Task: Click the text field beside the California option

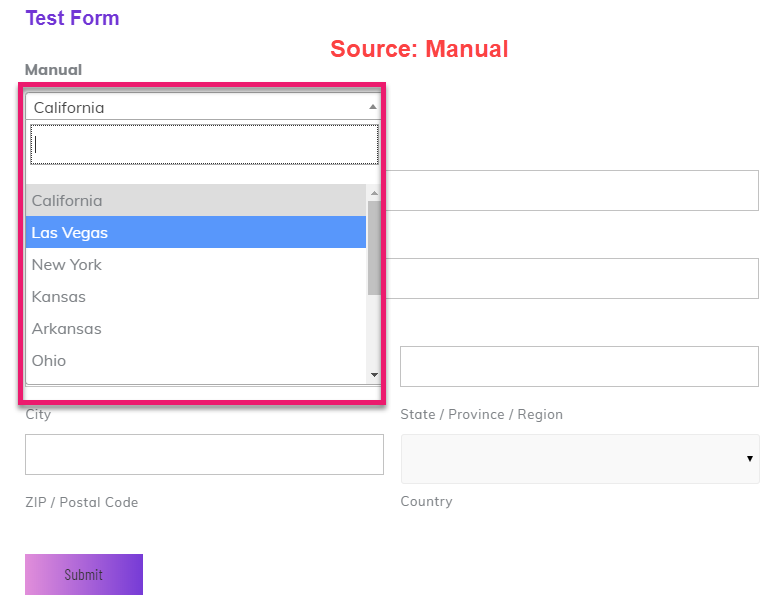Action: 572,190
